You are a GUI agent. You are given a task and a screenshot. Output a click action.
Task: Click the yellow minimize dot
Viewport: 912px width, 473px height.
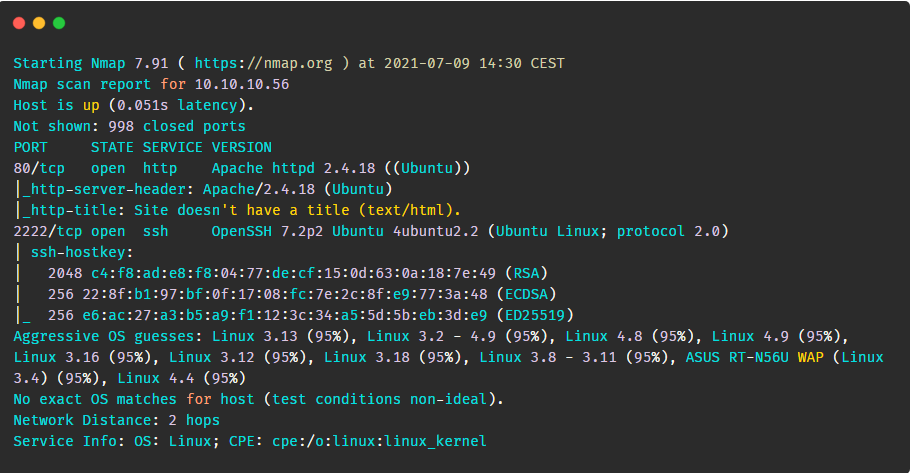pyautogui.click(x=39, y=23)
